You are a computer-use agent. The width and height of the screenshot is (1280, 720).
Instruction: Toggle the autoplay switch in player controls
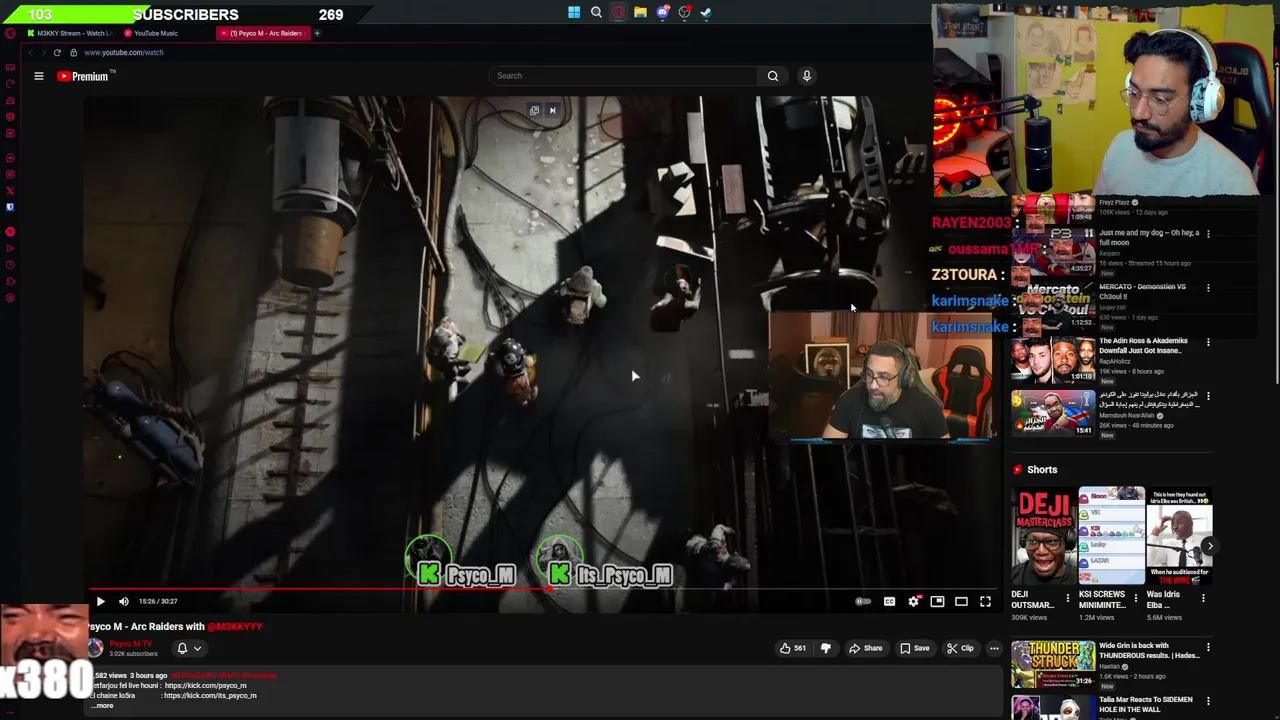[x=863, y=601]
